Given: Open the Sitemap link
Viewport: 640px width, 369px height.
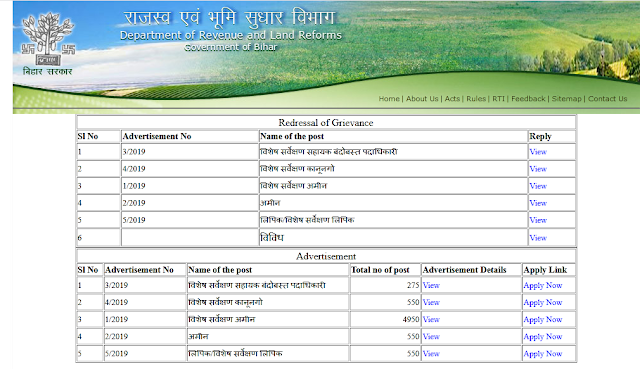Looking at the screenshot, I should coord(567,99).
